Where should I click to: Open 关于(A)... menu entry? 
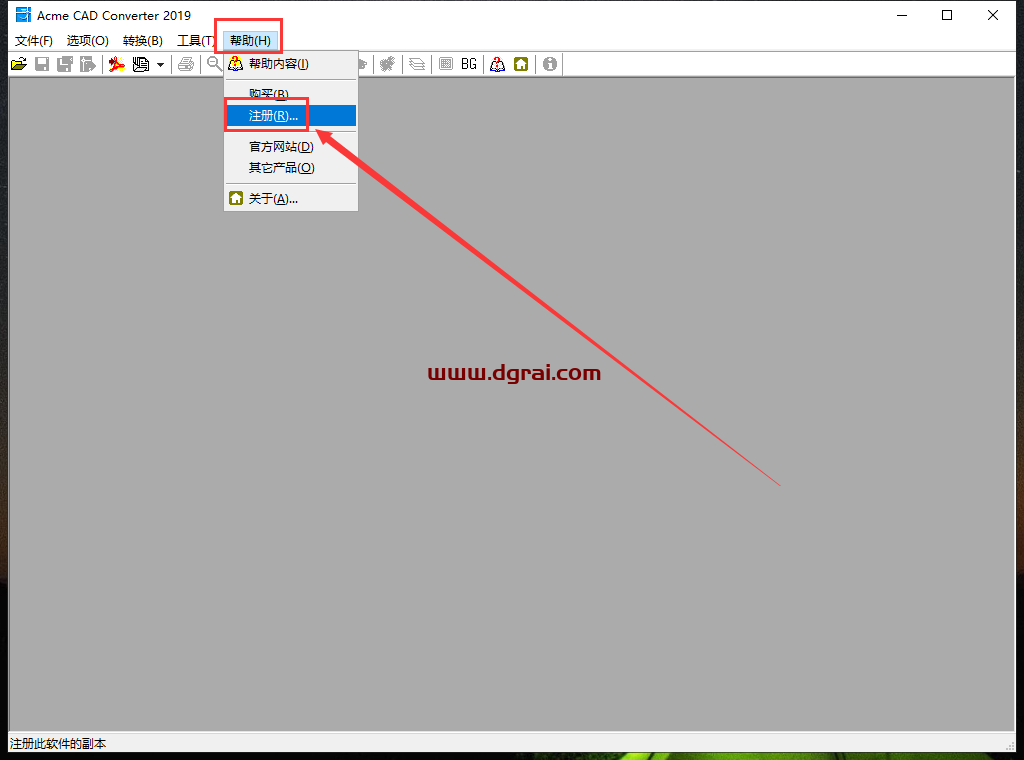click(291, 198)
